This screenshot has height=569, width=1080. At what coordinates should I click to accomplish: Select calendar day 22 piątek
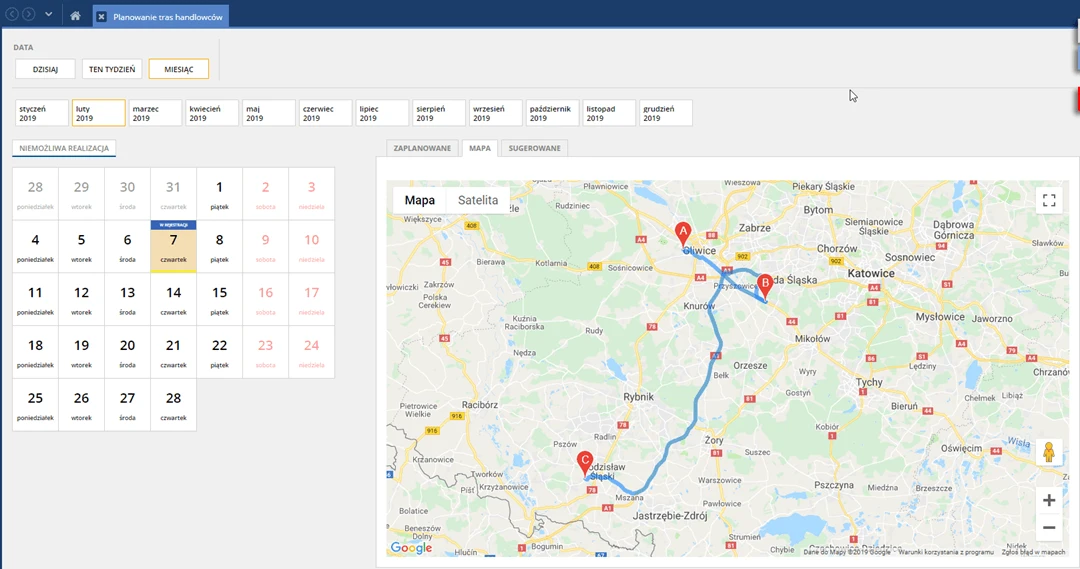pos(220,352)
